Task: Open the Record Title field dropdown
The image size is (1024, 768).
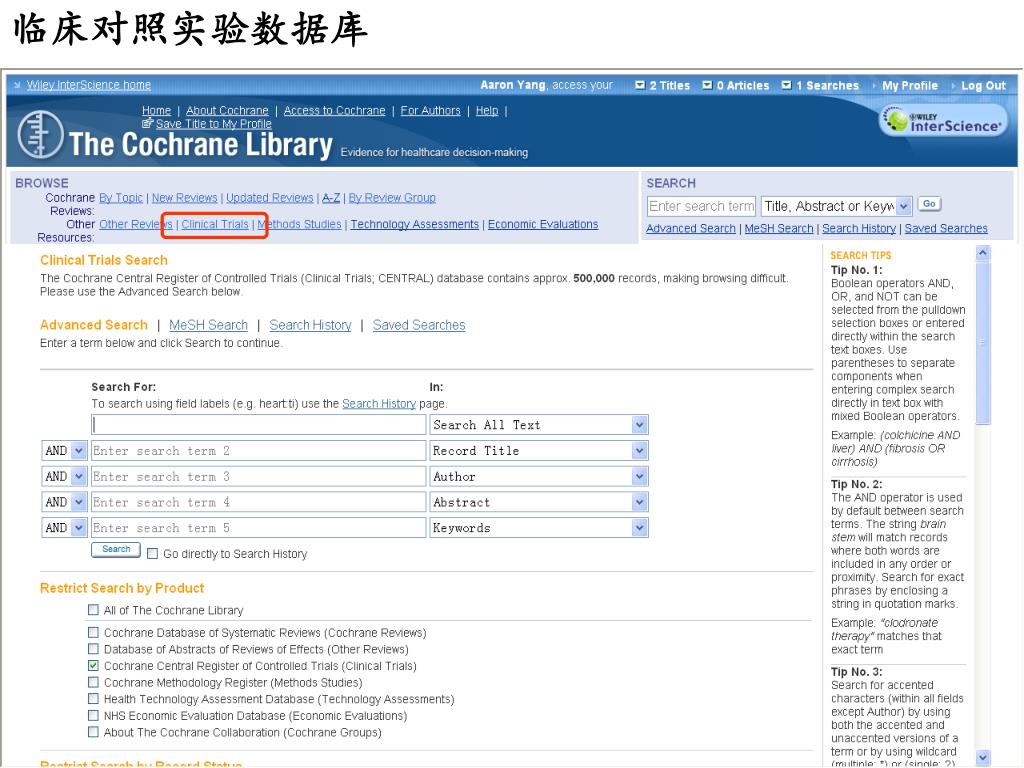Action: coord(639,451)
